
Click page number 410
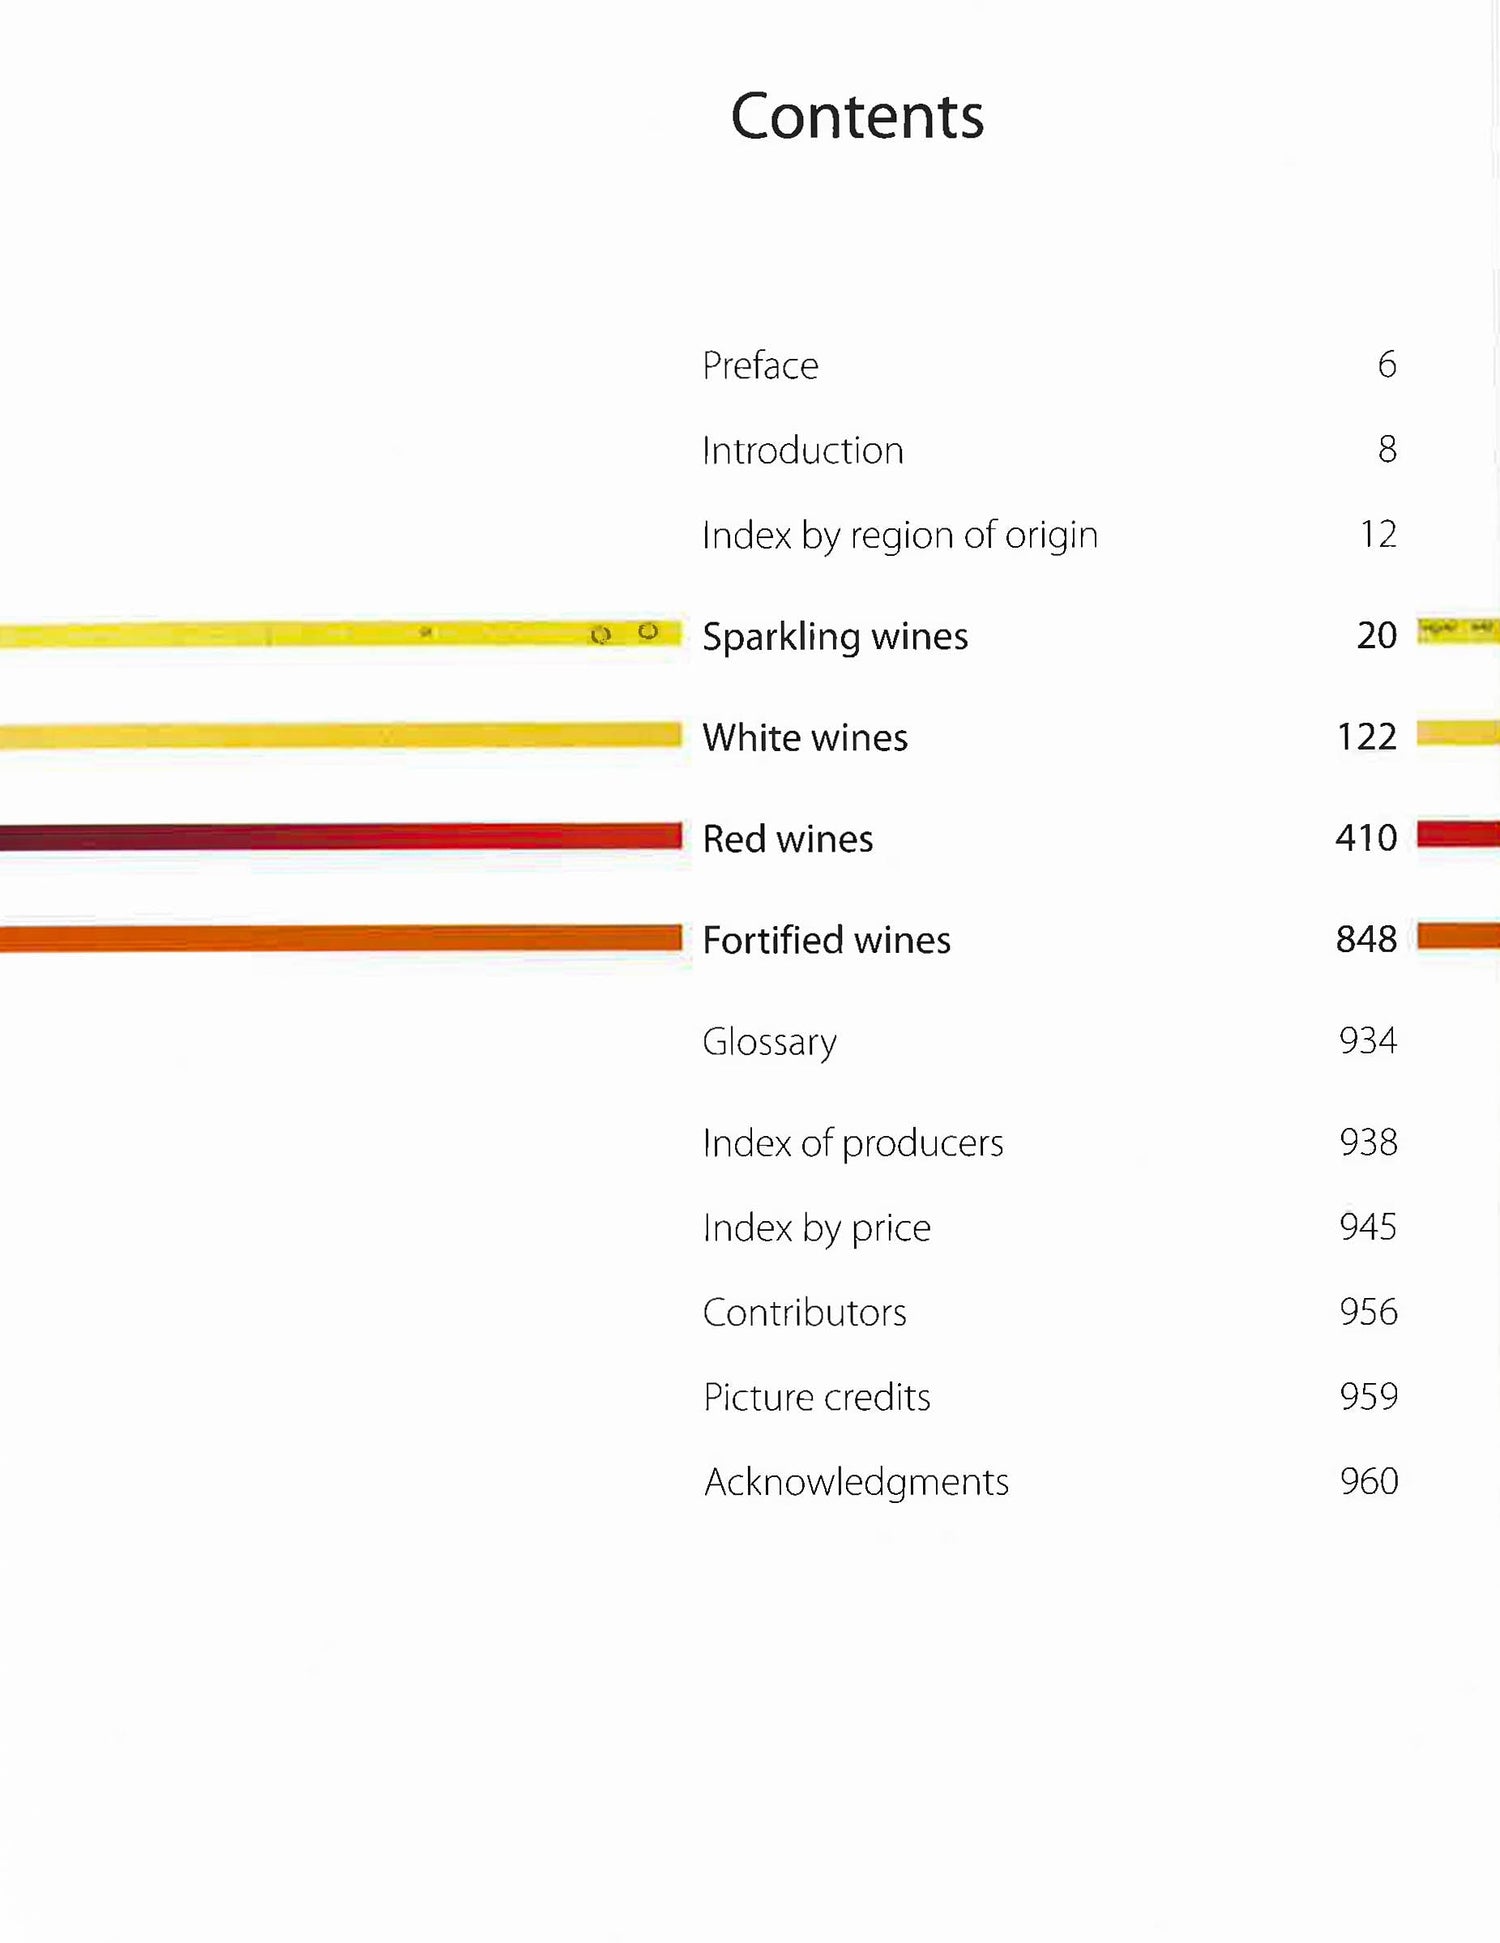click(1366, 838)
